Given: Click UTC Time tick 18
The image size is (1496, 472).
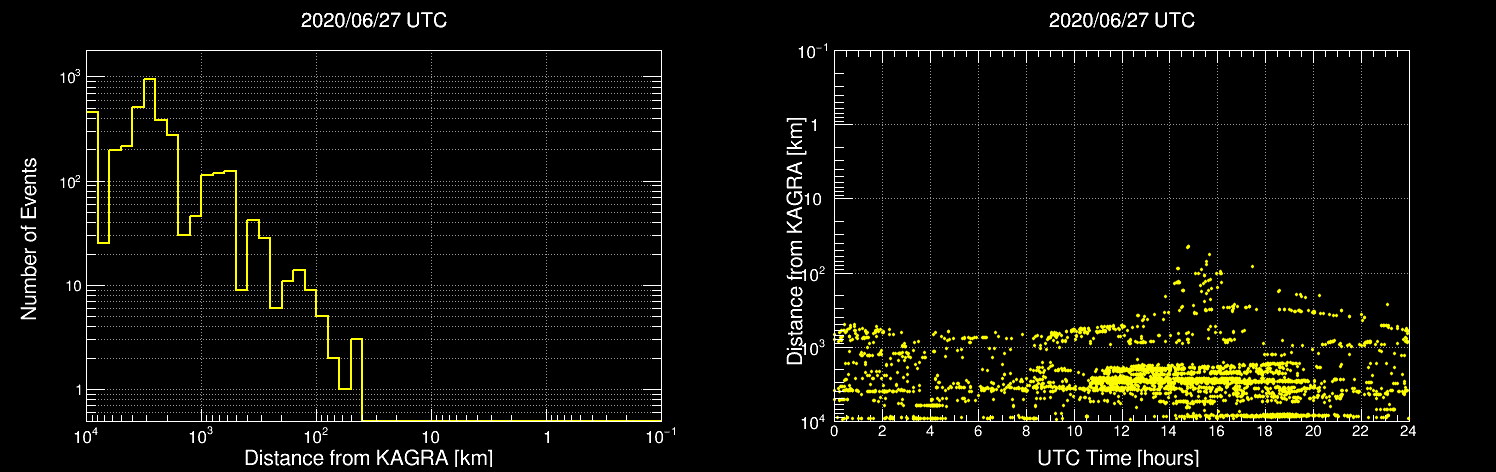Looking at the screenshot, I should click(1265, 432).
